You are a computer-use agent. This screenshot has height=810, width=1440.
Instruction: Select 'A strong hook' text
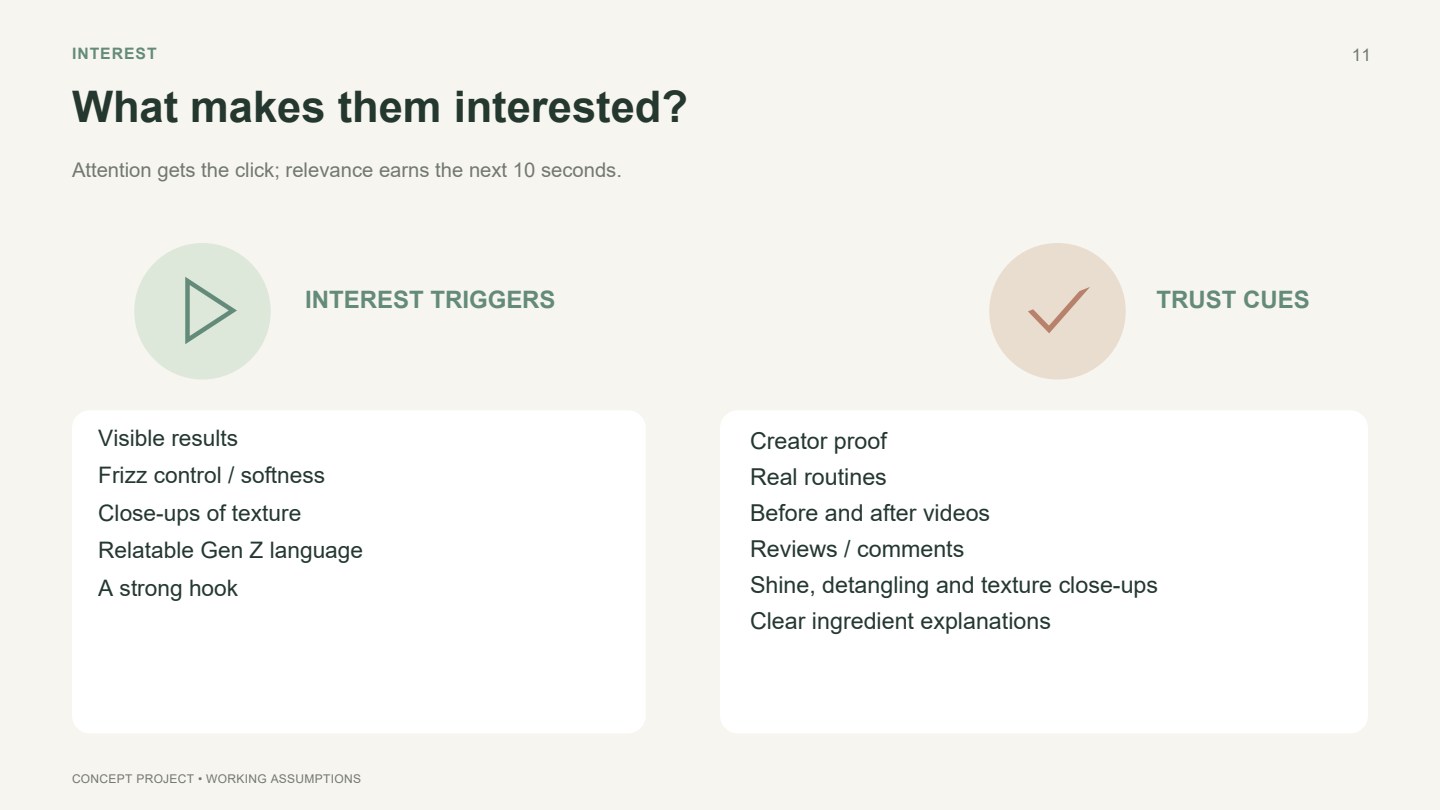[168, 588]
